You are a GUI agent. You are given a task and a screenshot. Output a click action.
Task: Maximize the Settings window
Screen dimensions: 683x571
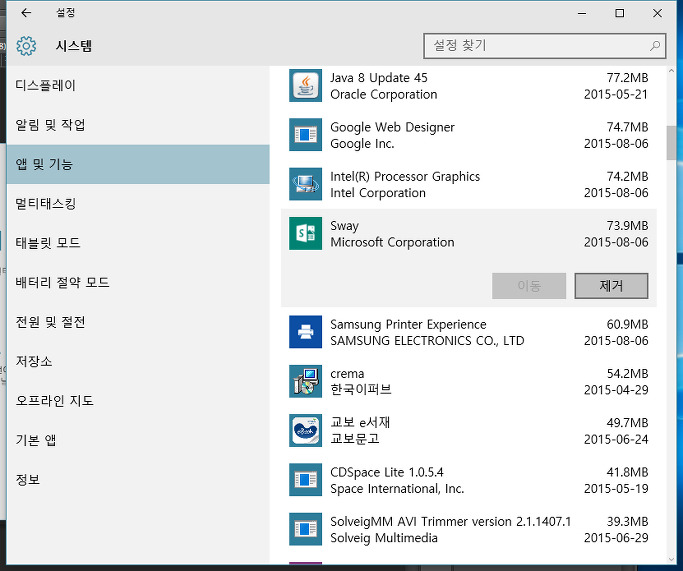coord(619,13)
